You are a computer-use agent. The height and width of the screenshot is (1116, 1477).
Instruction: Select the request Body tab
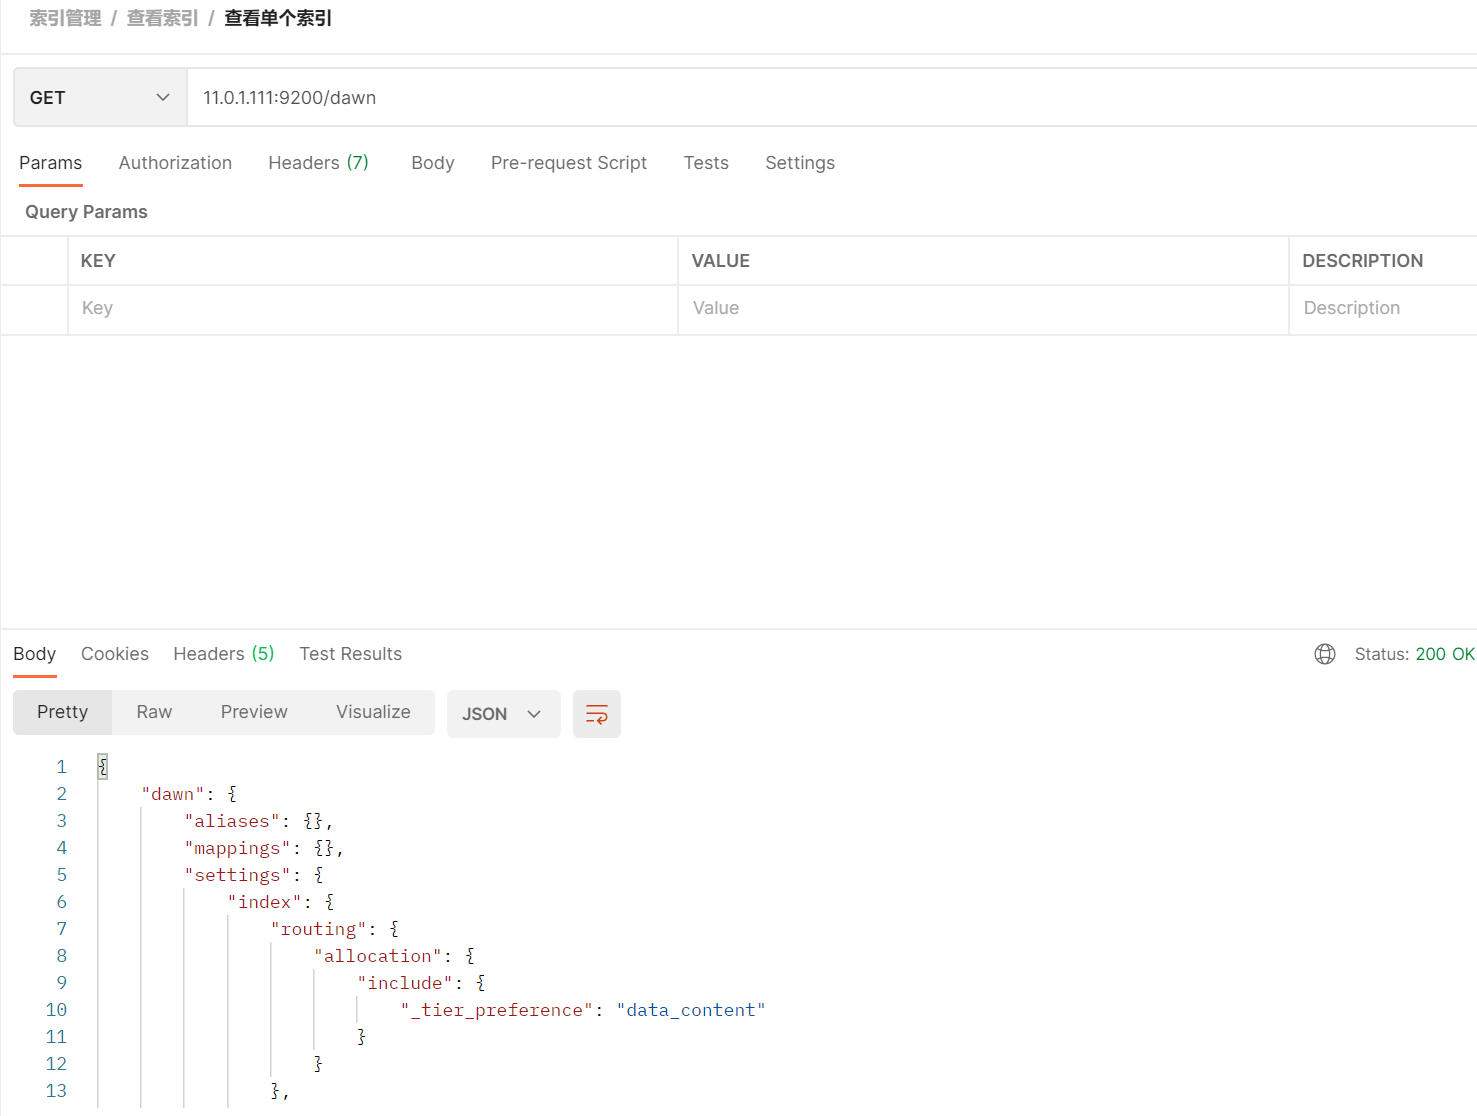pos(433,163)
